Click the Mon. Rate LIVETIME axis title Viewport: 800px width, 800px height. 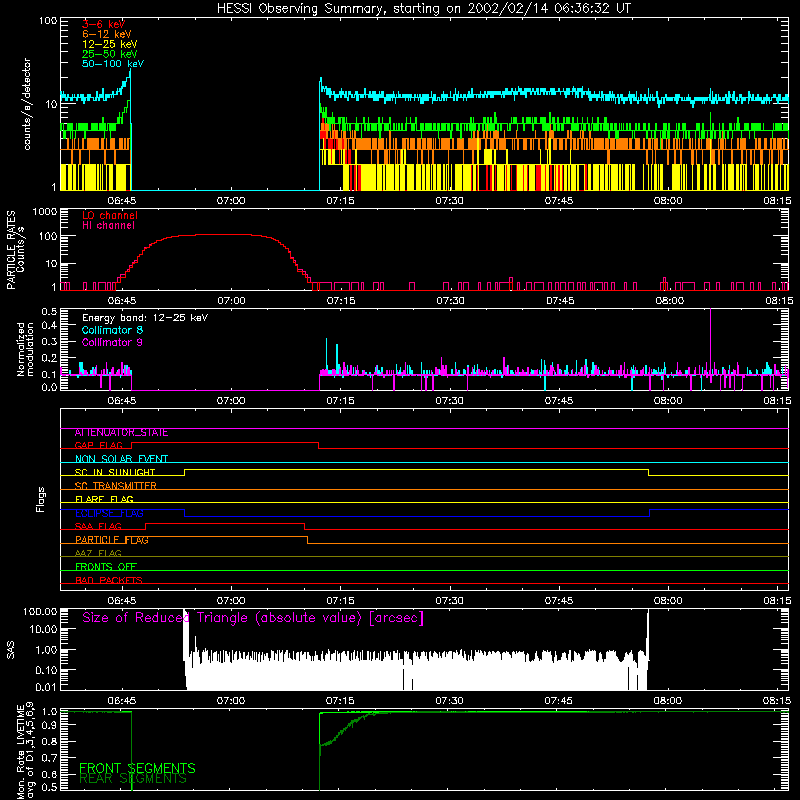click(24, 751)
